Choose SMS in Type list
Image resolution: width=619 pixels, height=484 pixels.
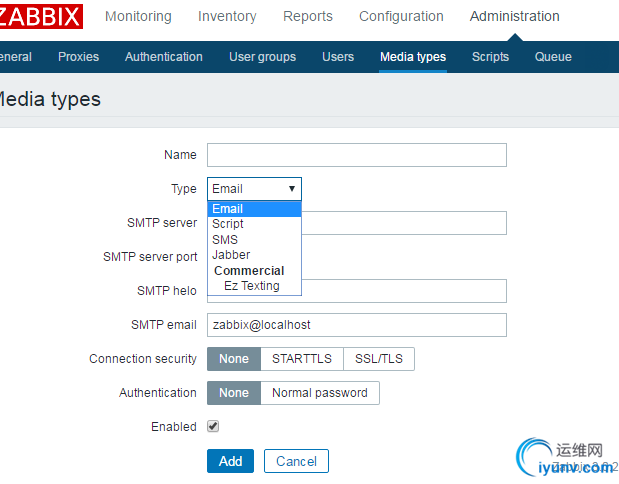(x=254, y=240)
